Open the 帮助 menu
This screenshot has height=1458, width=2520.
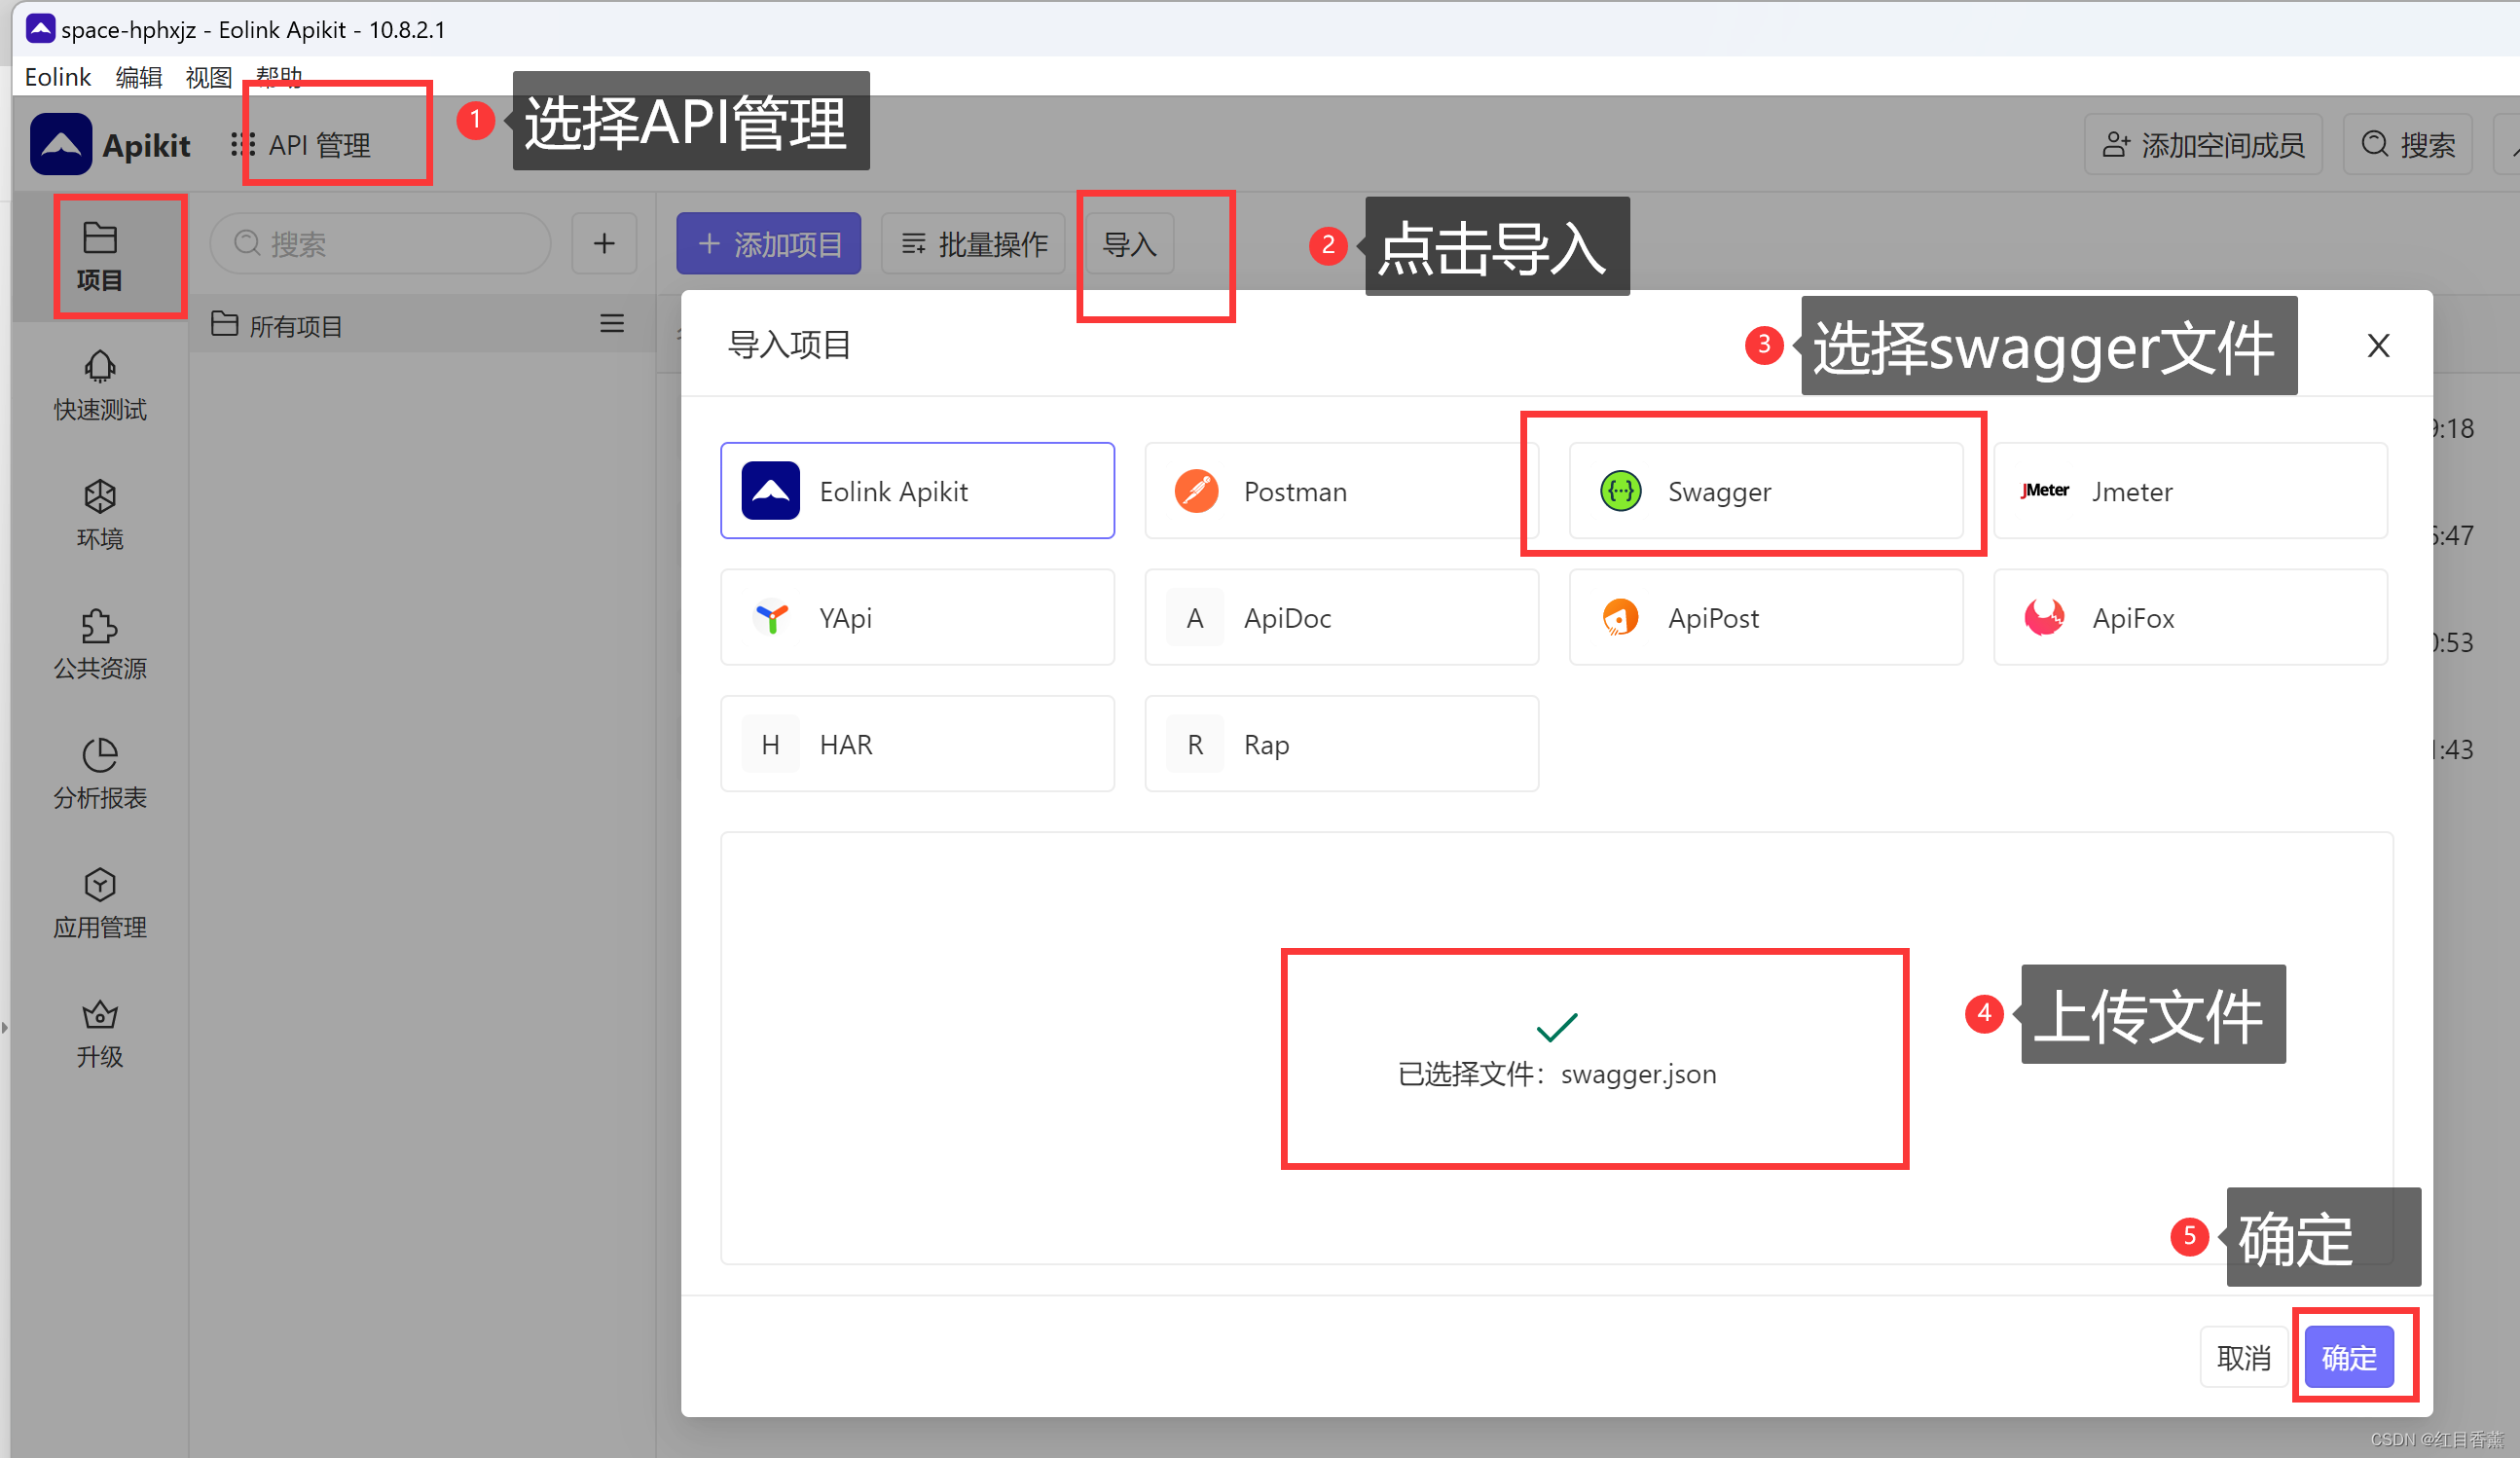click(x=278, y=77)
